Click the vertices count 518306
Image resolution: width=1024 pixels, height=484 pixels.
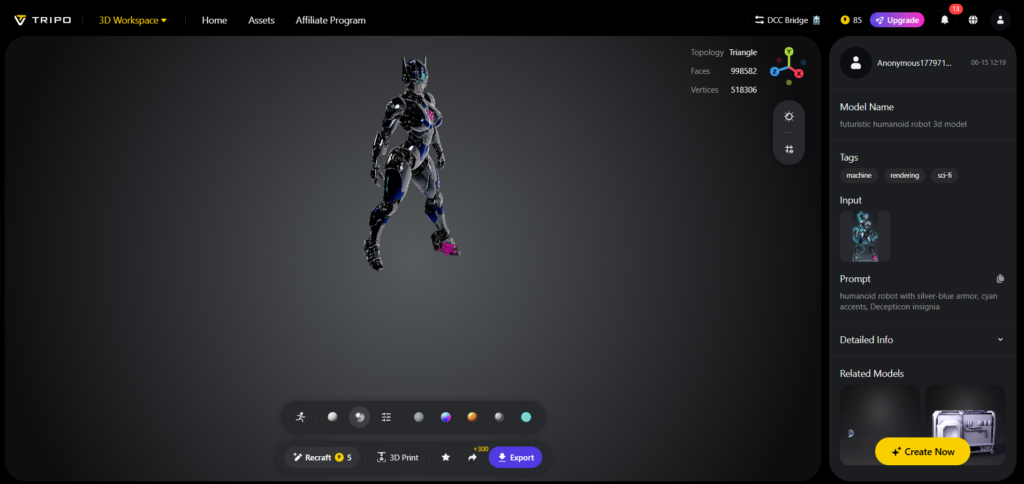pyautogui.click(x=744, y=90)
